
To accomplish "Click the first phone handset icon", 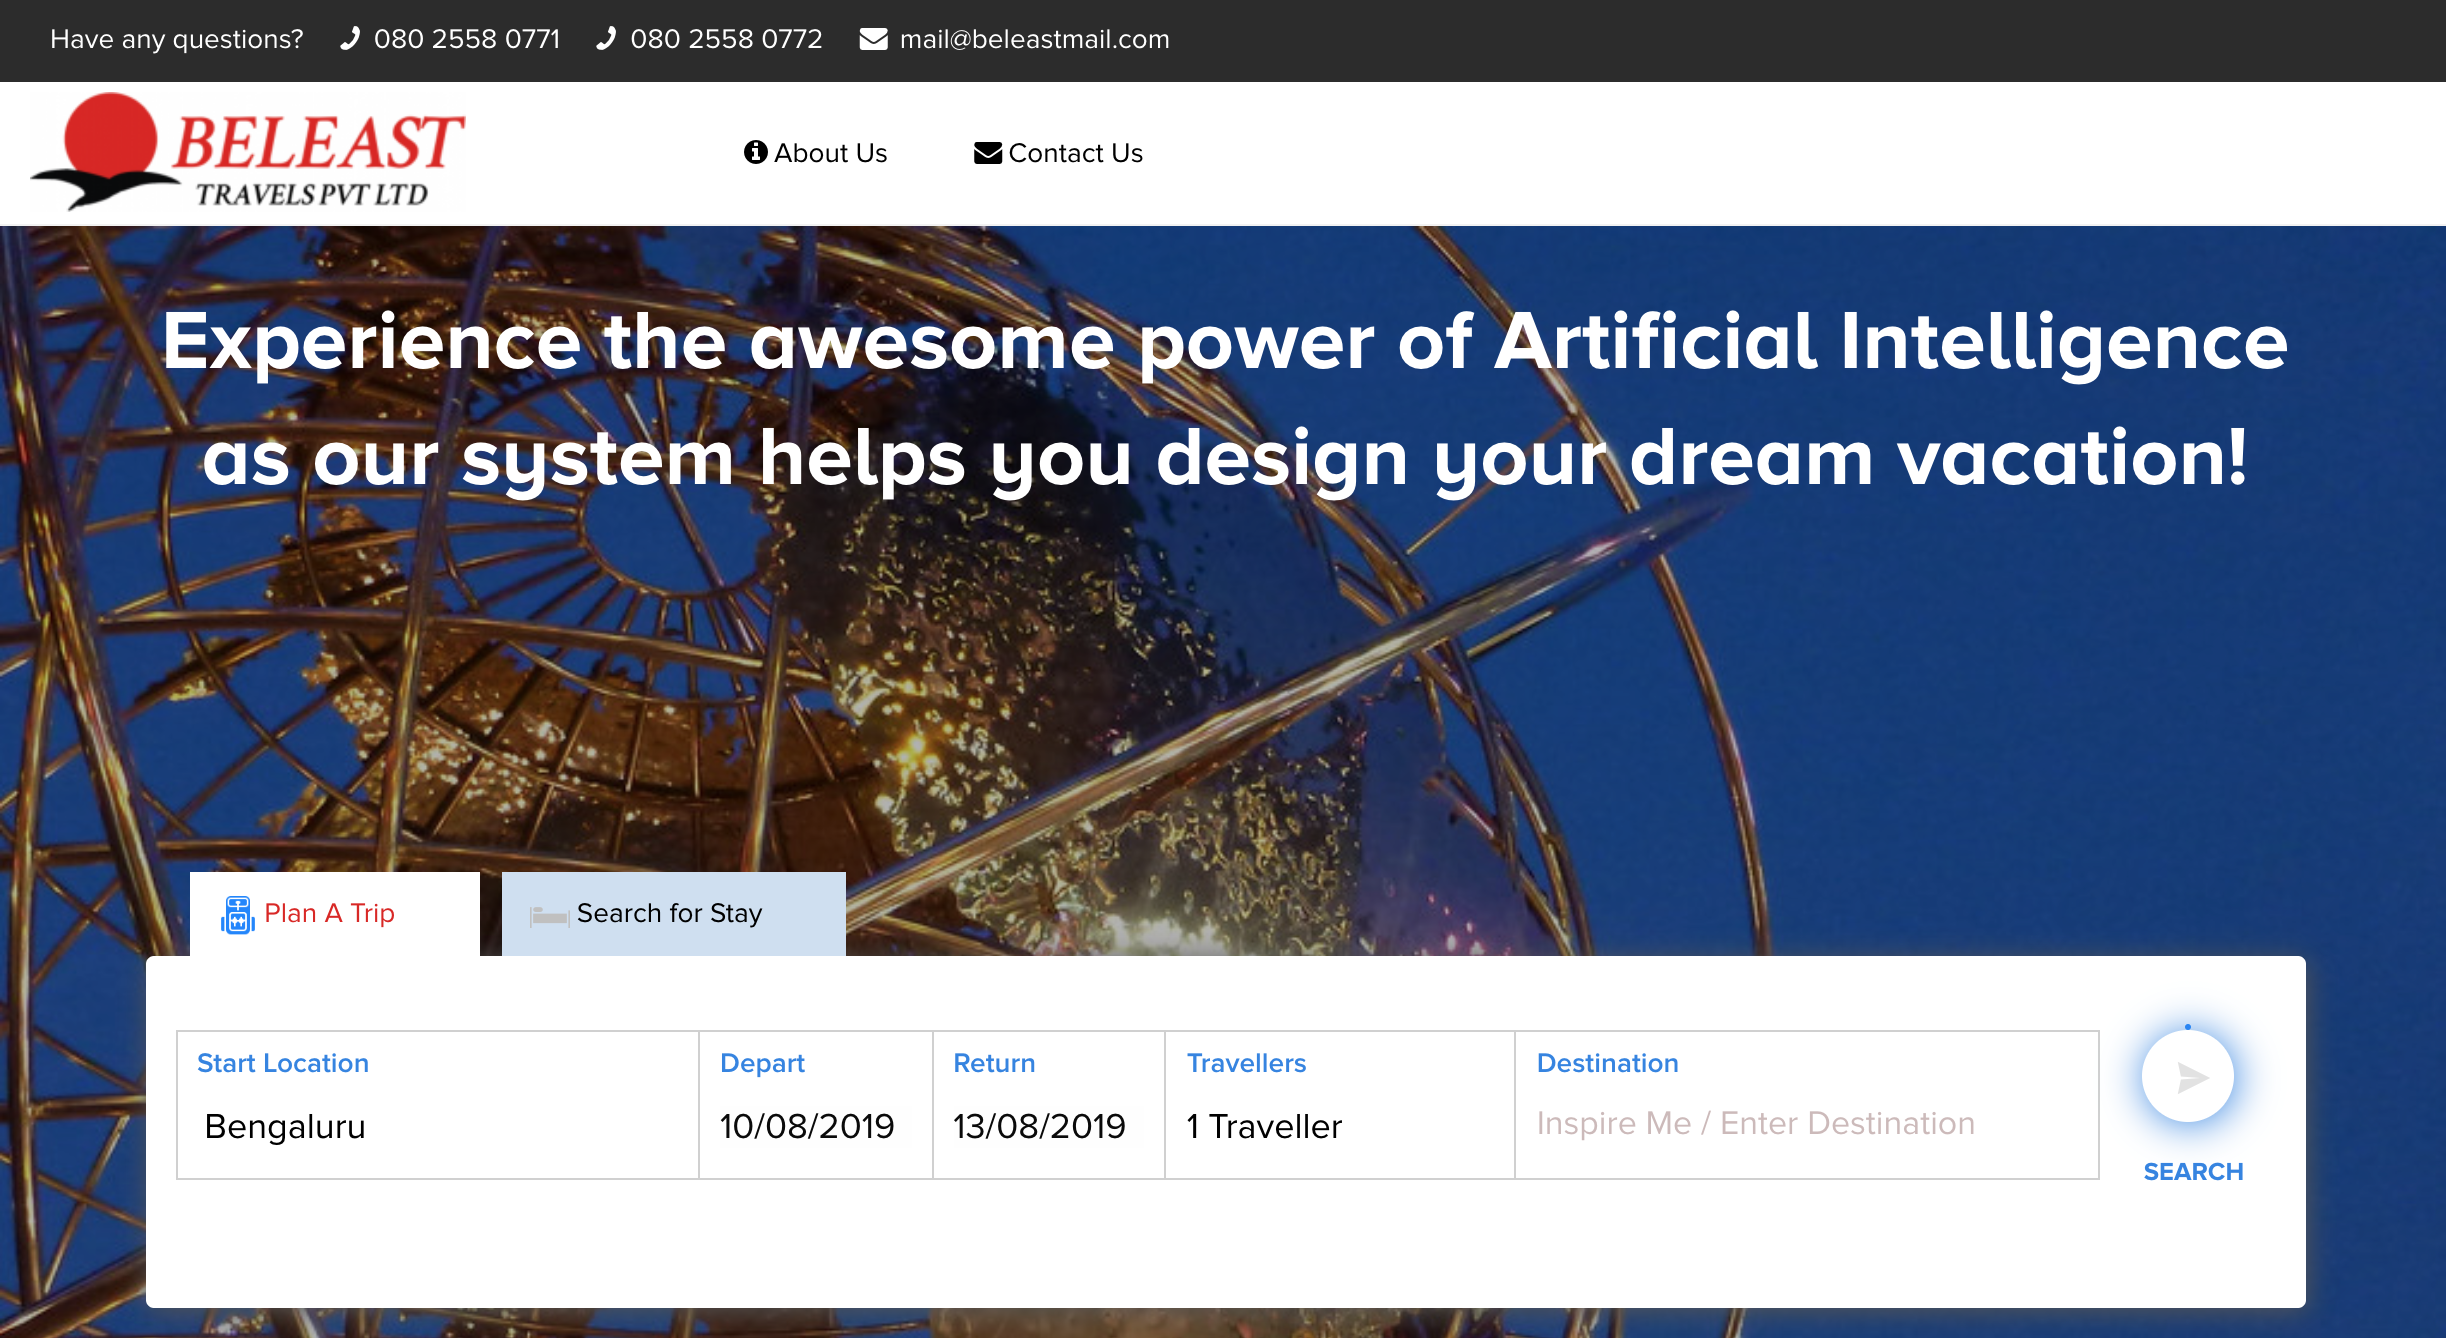I will 350,39.
